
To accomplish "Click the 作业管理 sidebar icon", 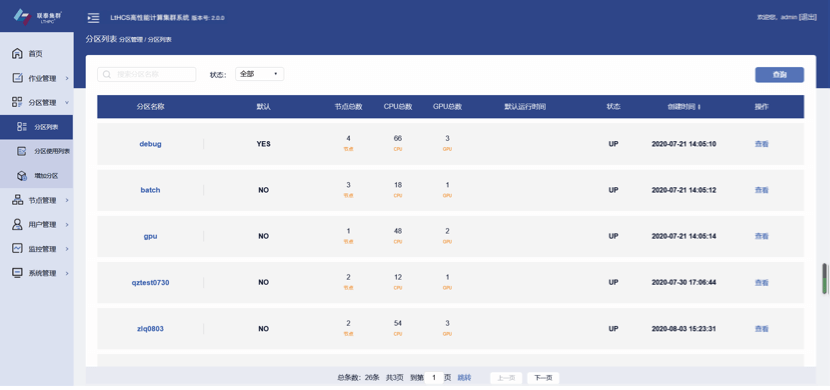I will click(17, 78).
